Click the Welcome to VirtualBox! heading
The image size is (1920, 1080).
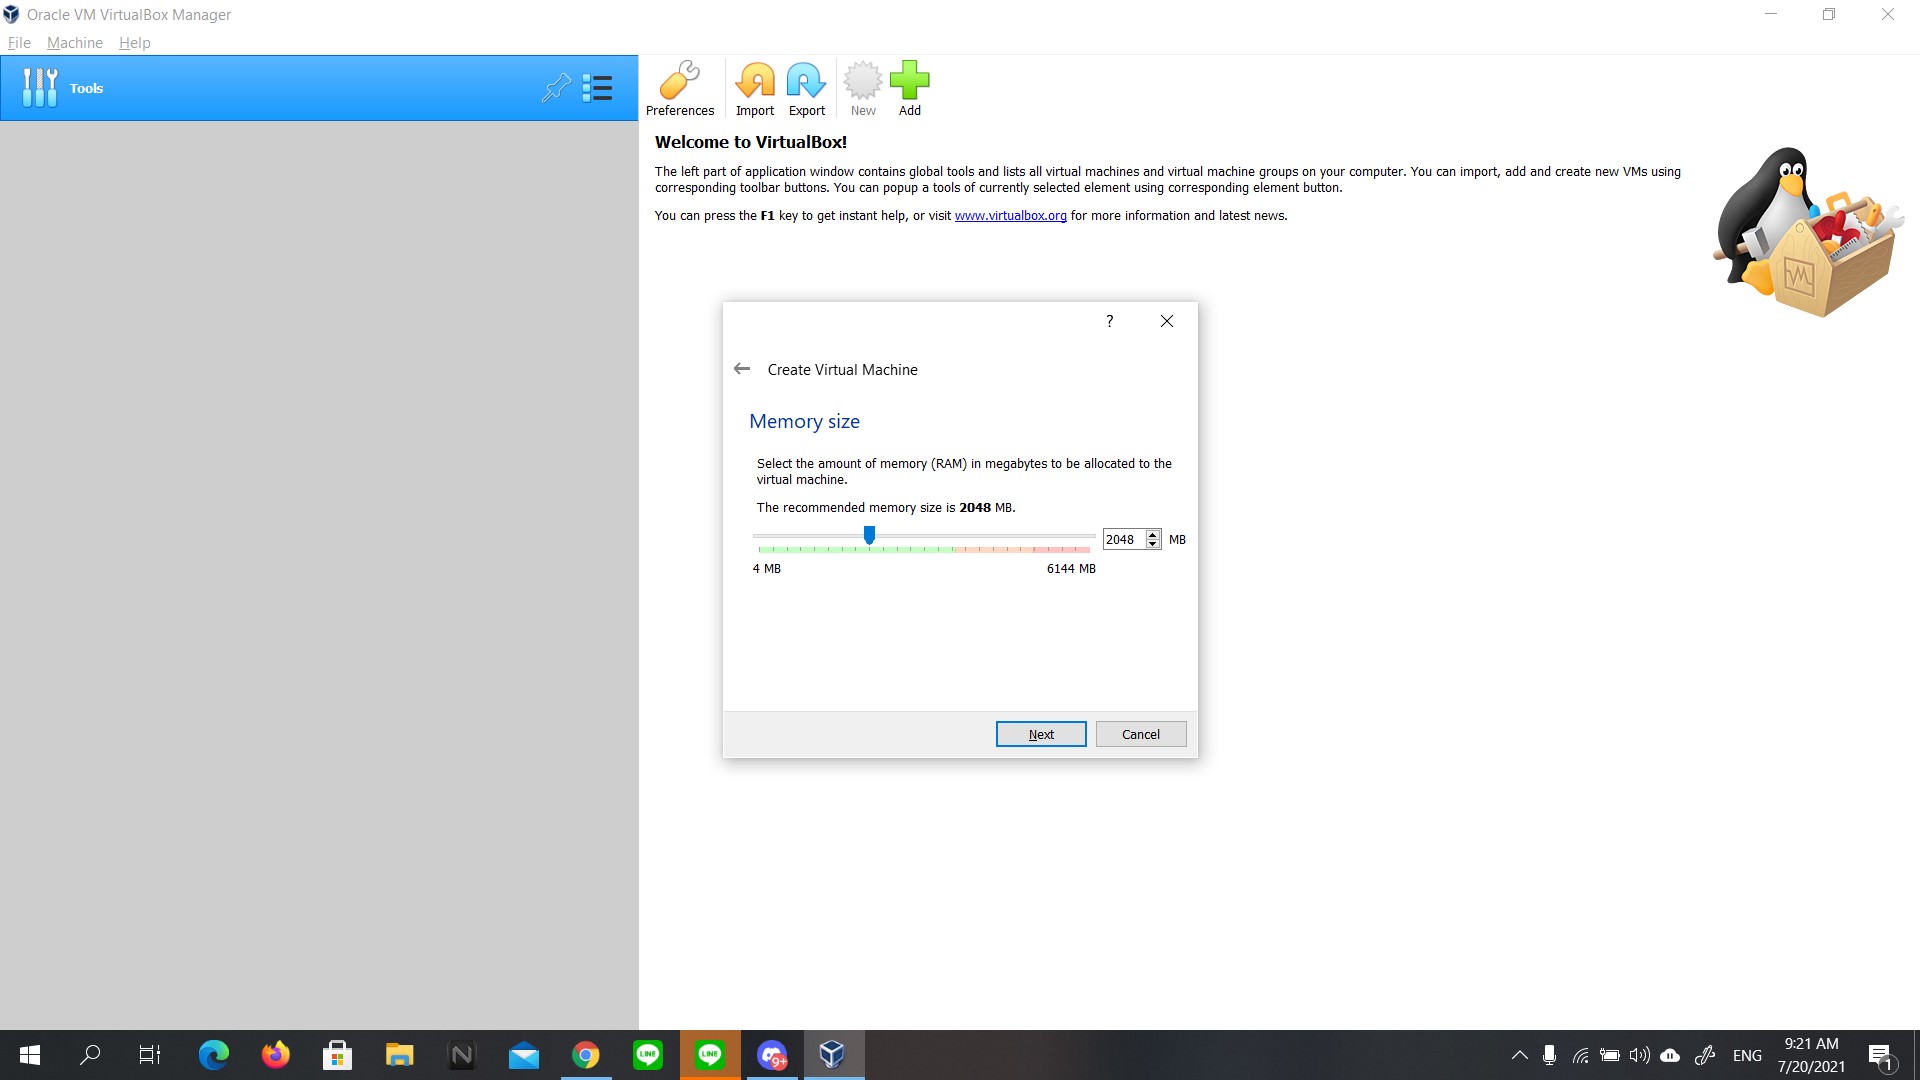point(751,142)
